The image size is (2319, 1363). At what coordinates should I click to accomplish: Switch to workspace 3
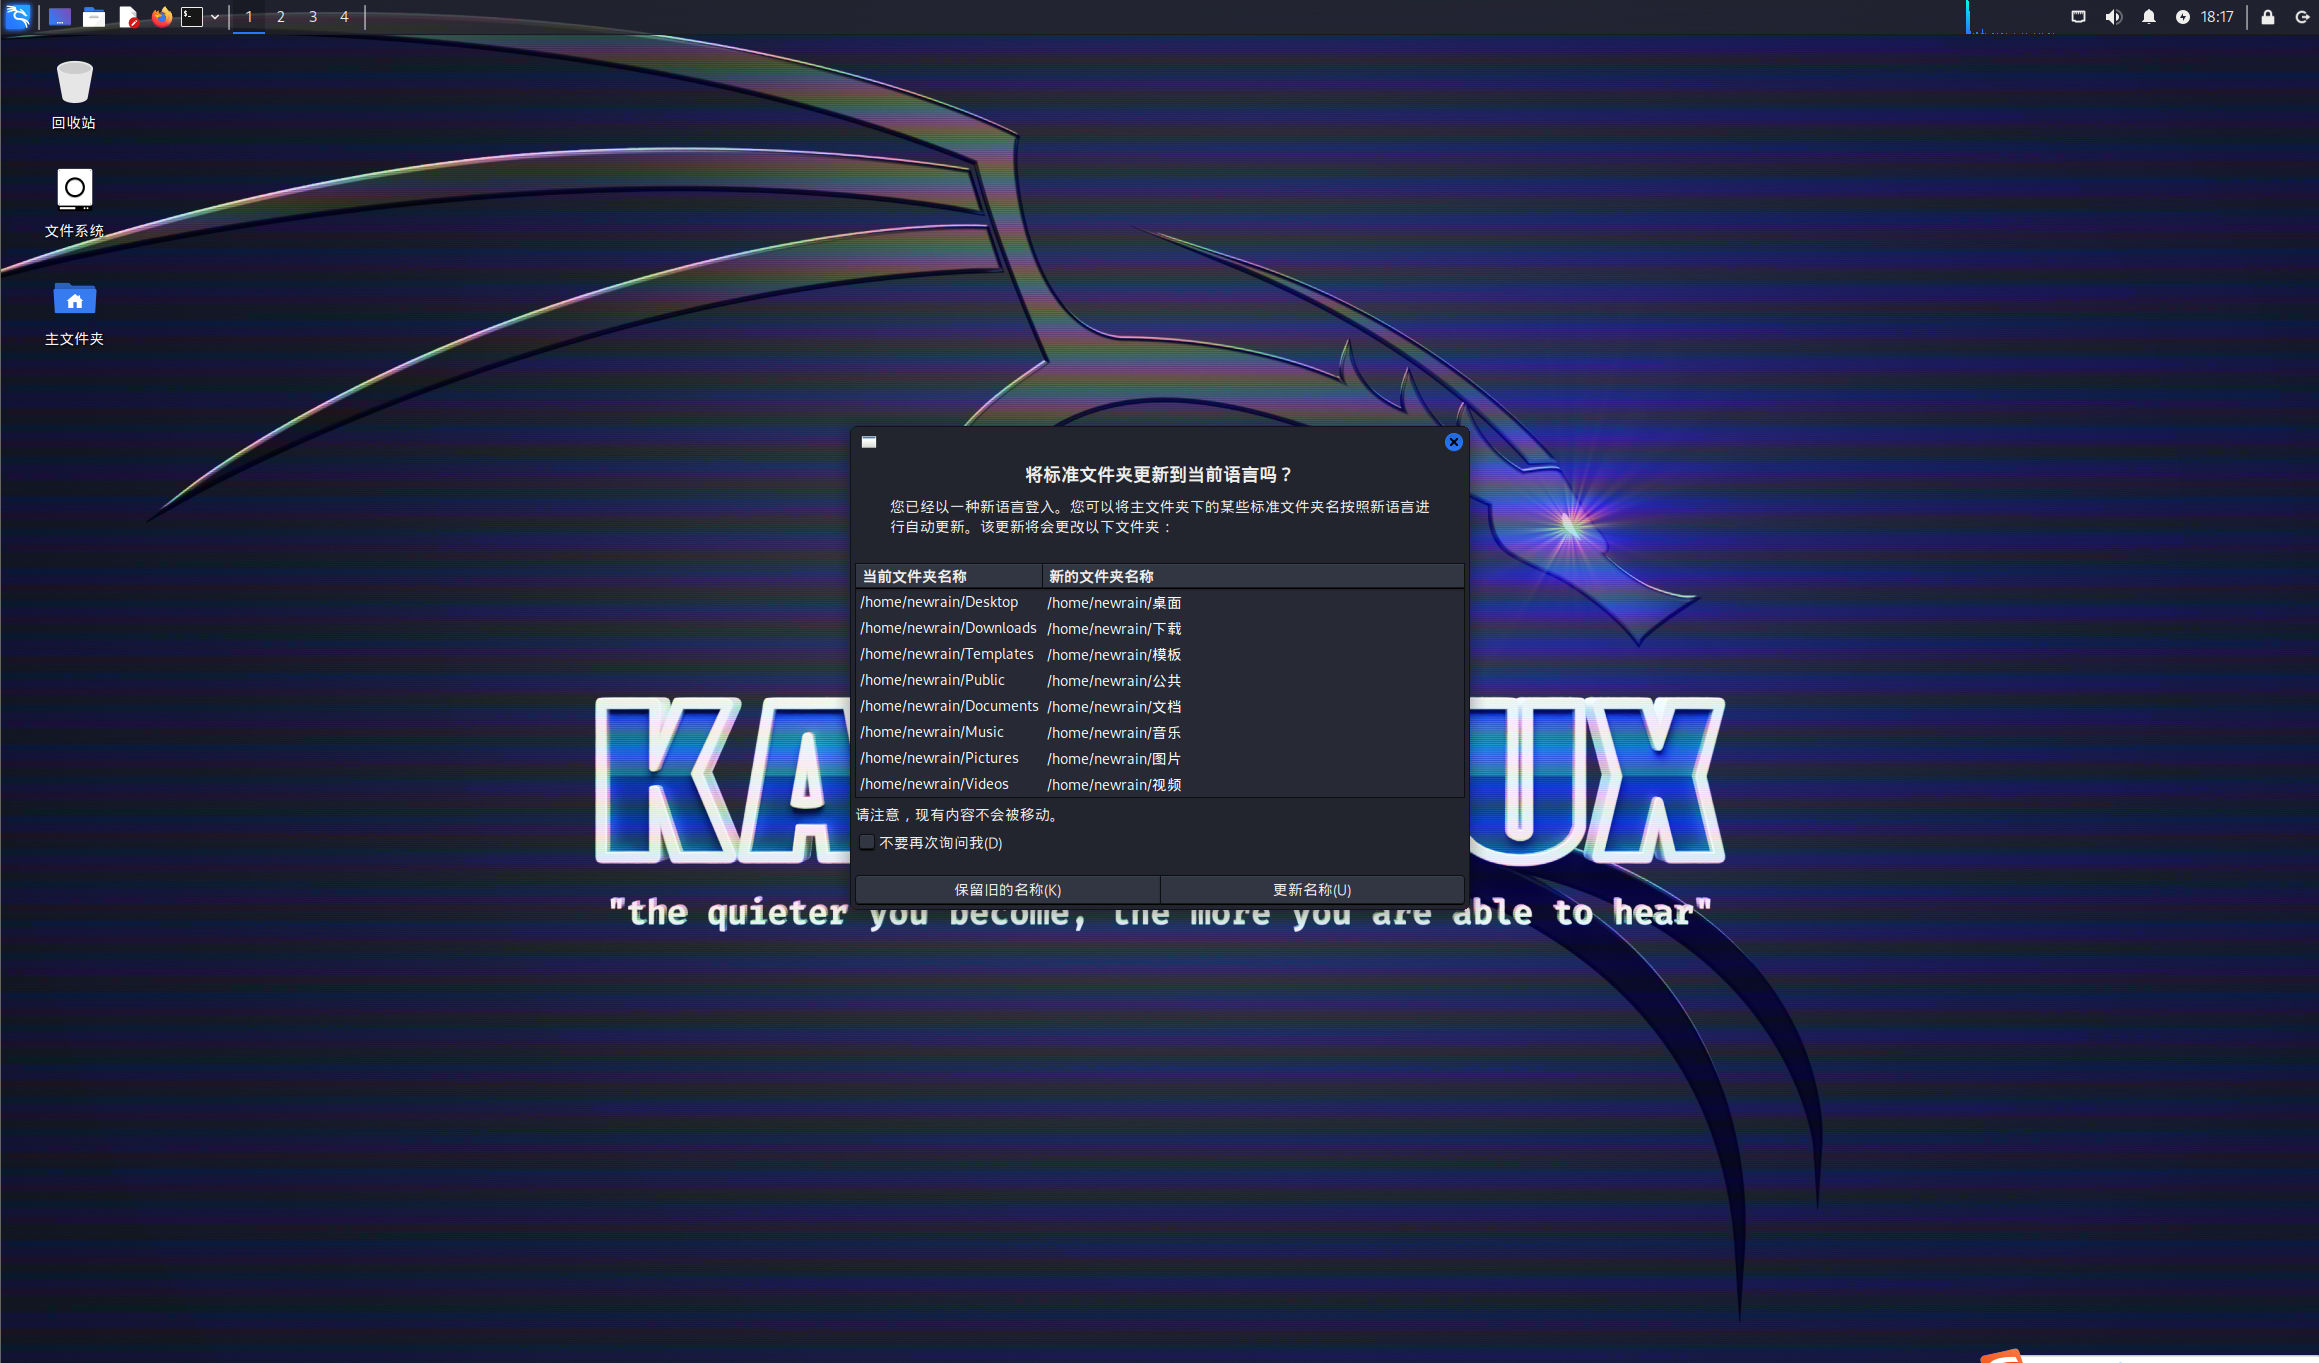(313, 17)
